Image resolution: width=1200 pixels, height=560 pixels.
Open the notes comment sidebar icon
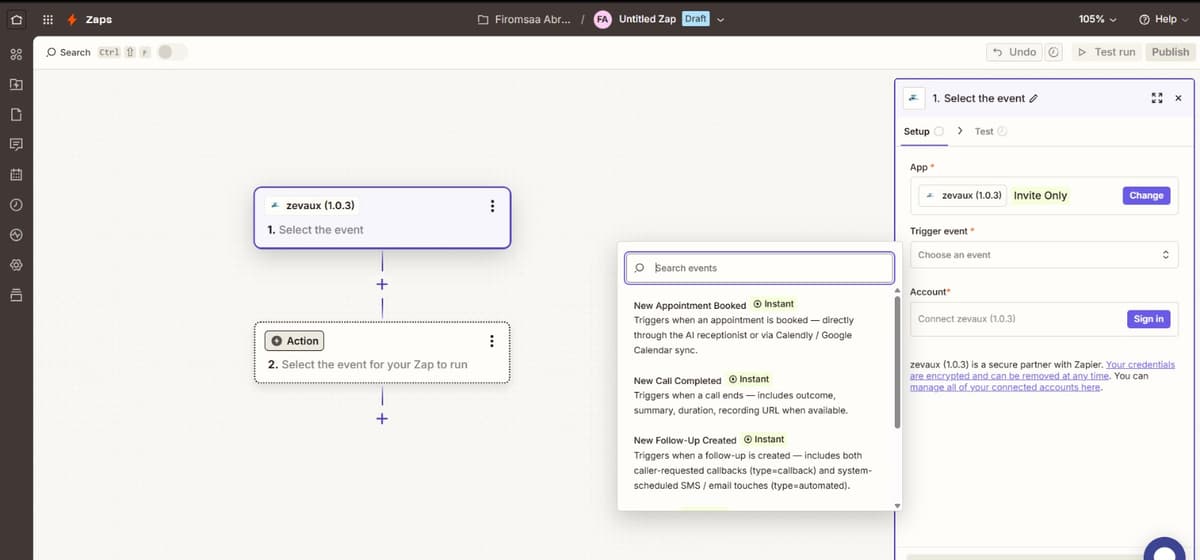(x=16, y=144)
